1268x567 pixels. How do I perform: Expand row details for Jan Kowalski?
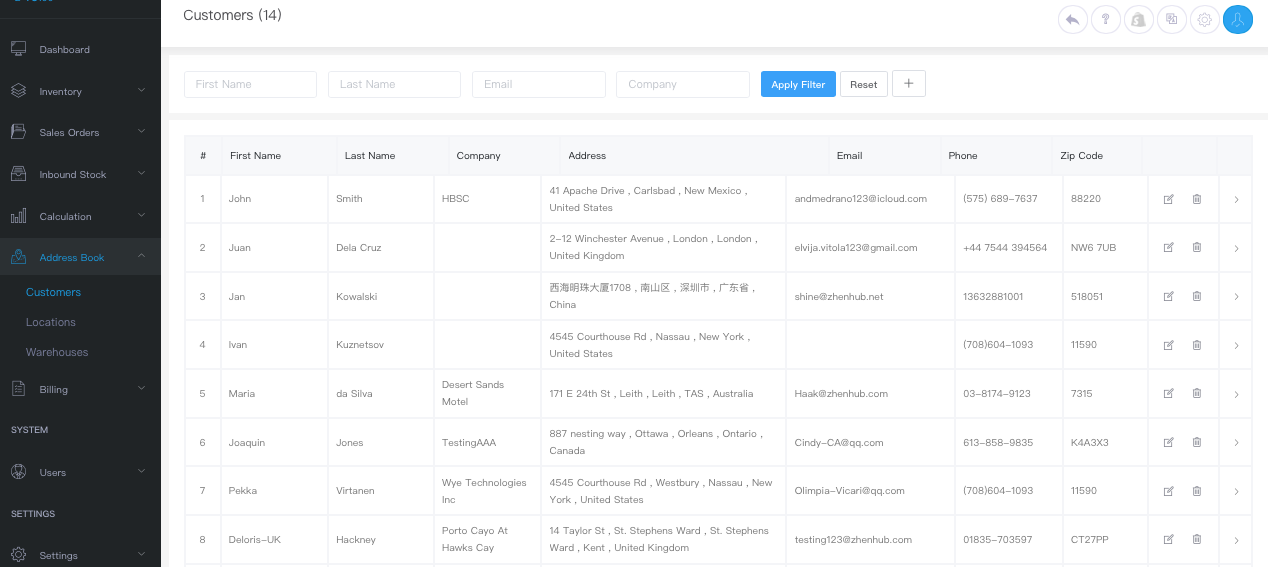coord(1236,297)
